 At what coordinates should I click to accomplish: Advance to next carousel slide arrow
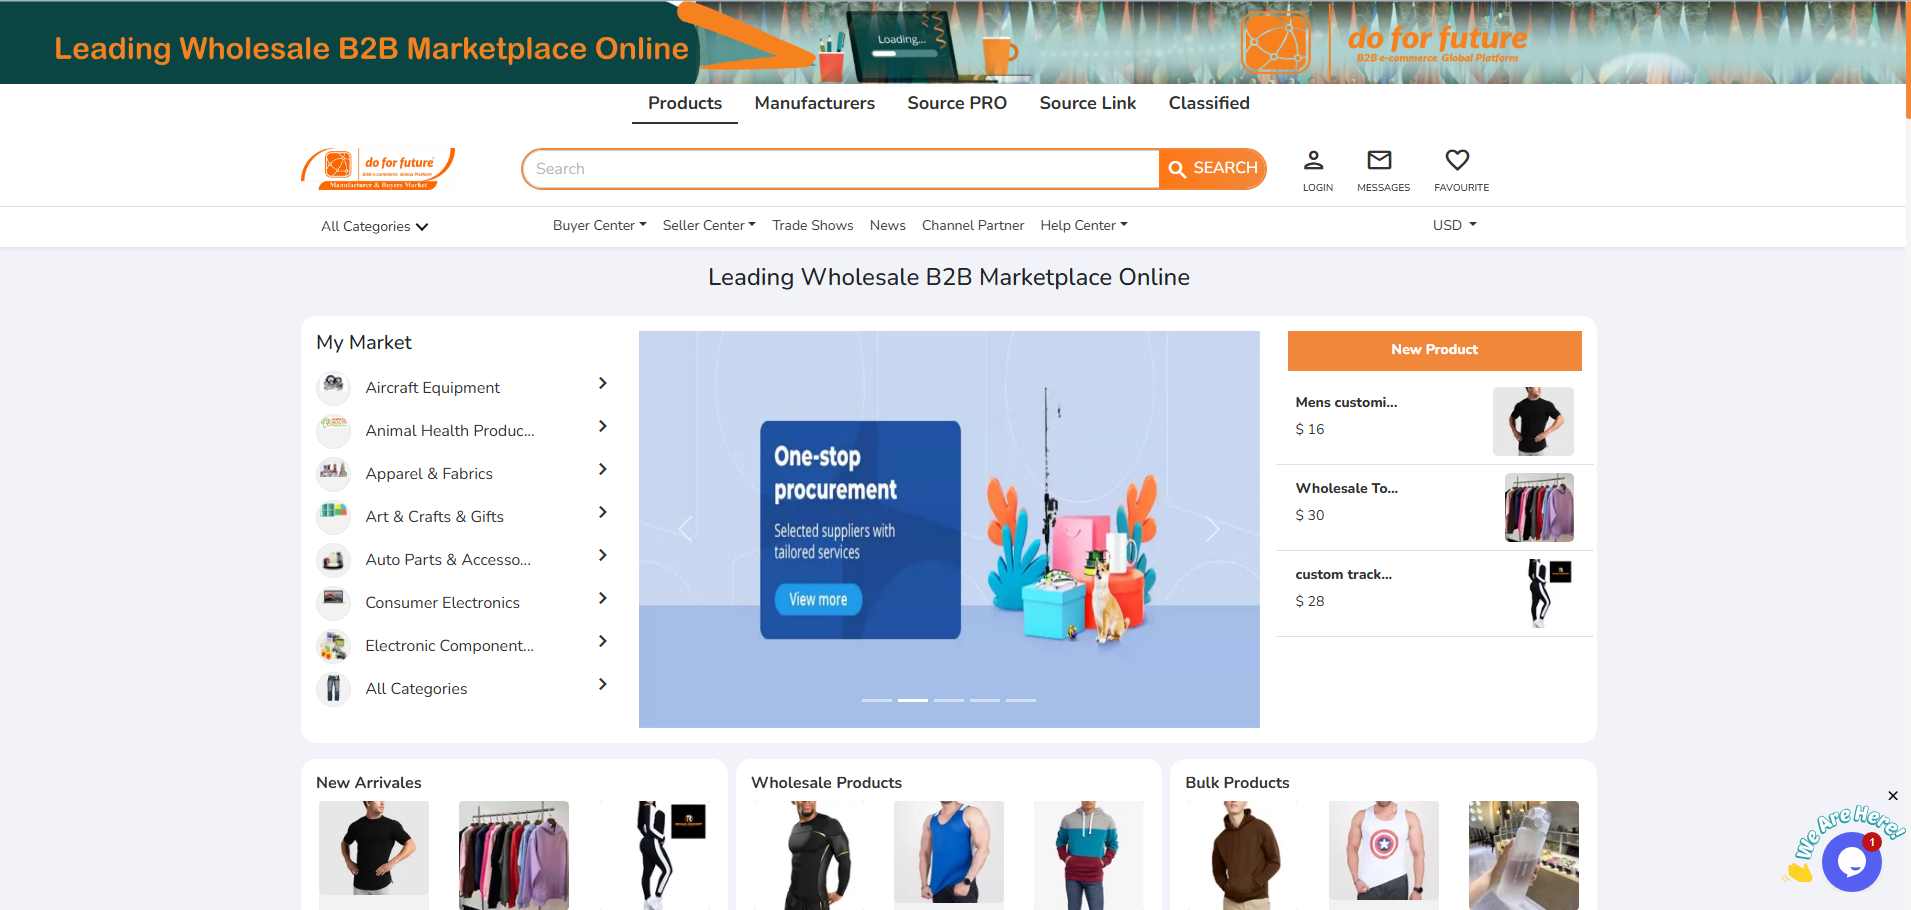click(1212, 529)
